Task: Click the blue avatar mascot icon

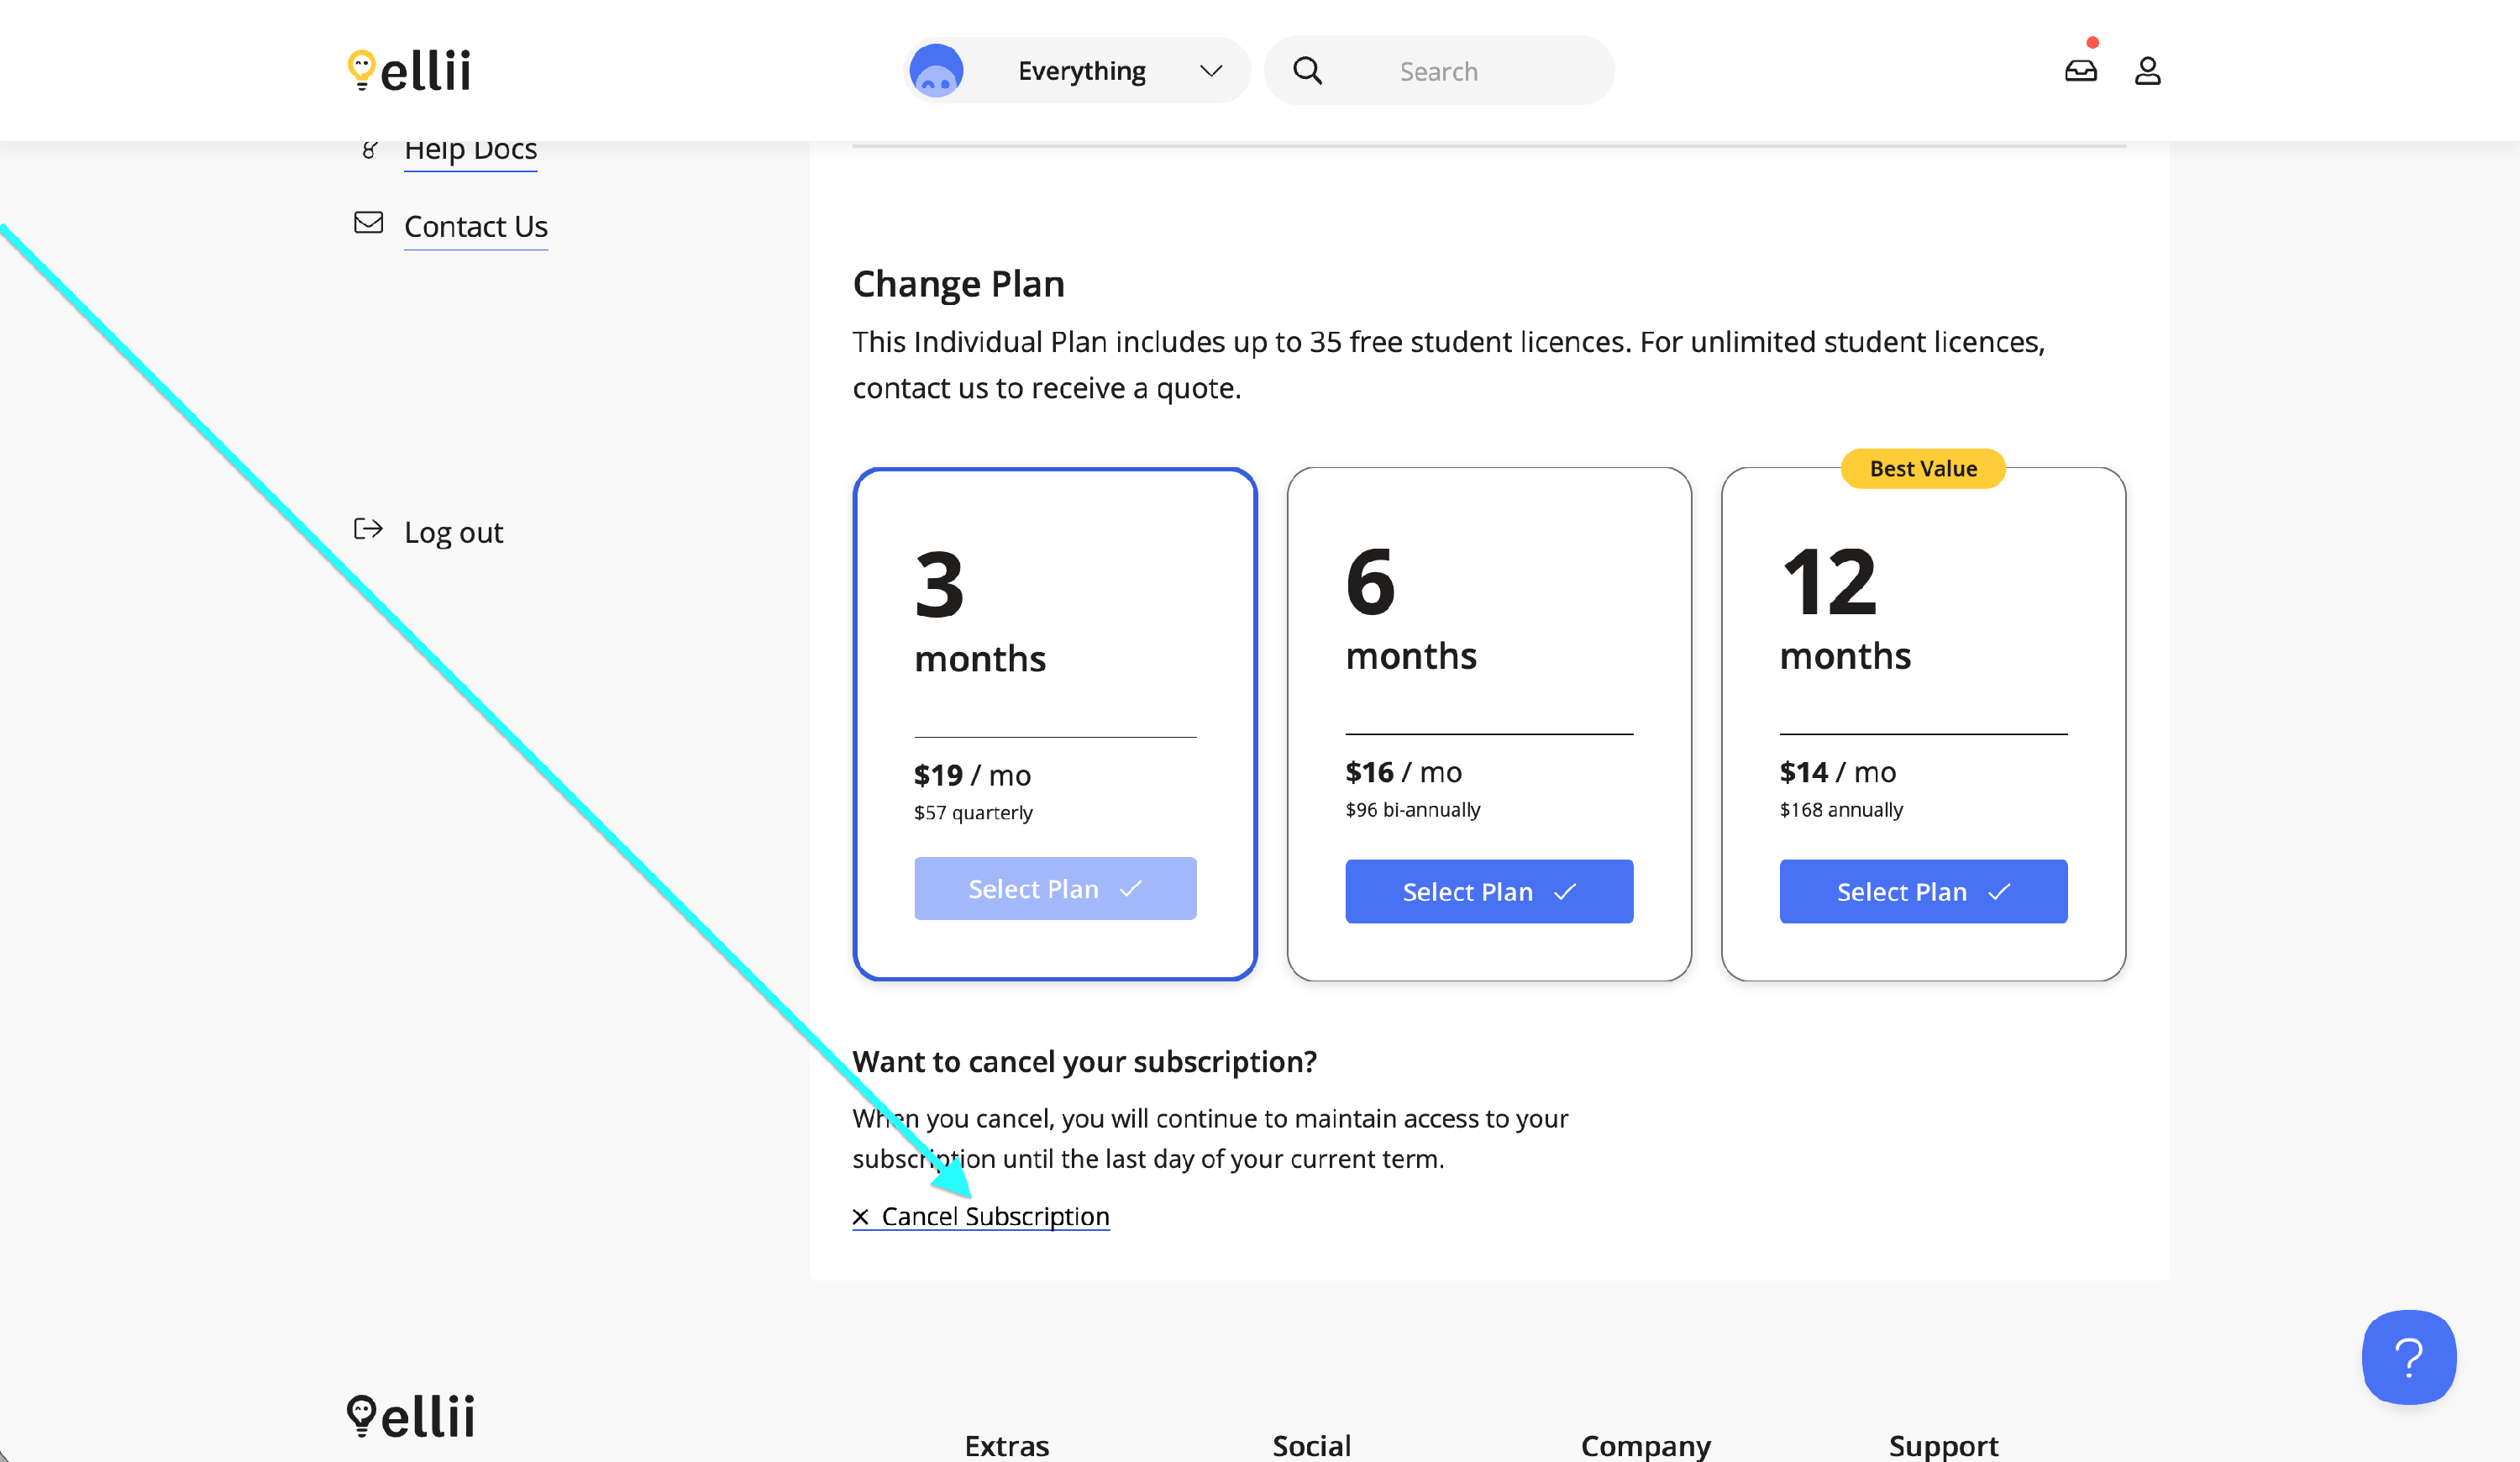Action: tap(936, 71)
